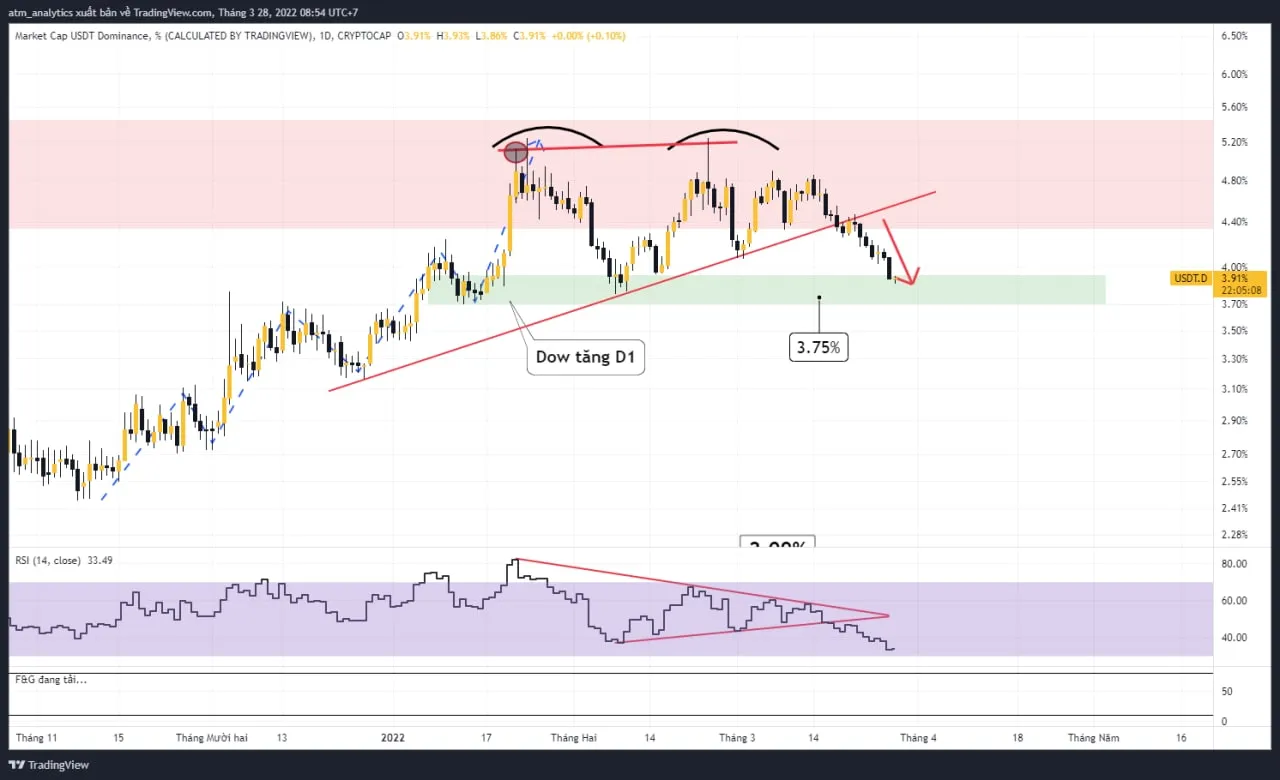
Task: Click the 5.60% price axis label
Action: [1234, 107]
